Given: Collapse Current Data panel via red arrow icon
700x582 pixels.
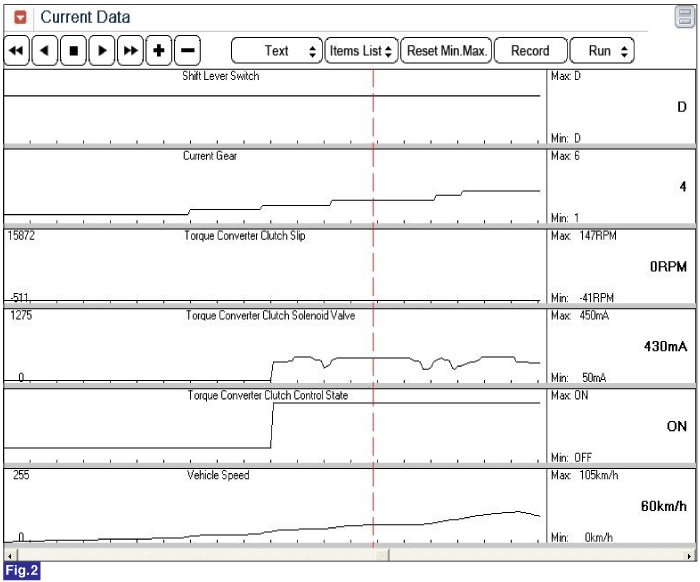Looking at the screenshot, I should [20, 17].
